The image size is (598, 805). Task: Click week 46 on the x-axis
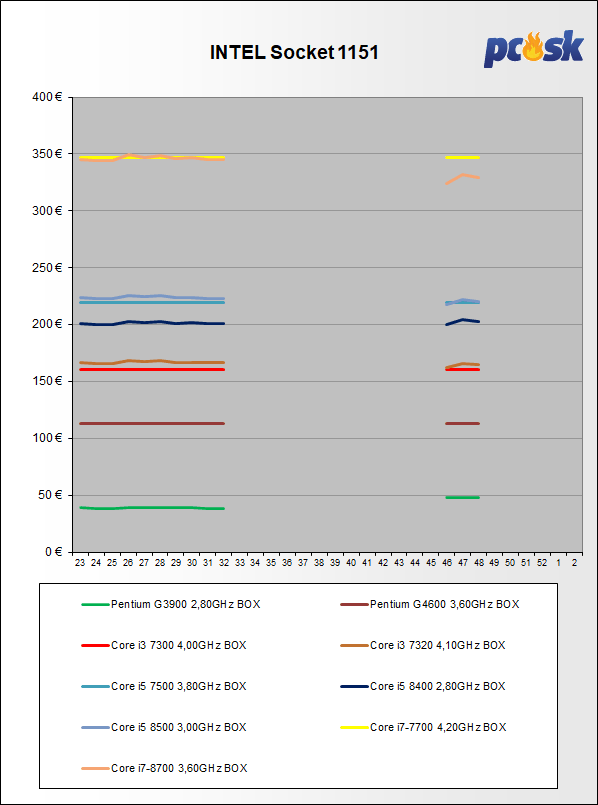coord(447,563)
